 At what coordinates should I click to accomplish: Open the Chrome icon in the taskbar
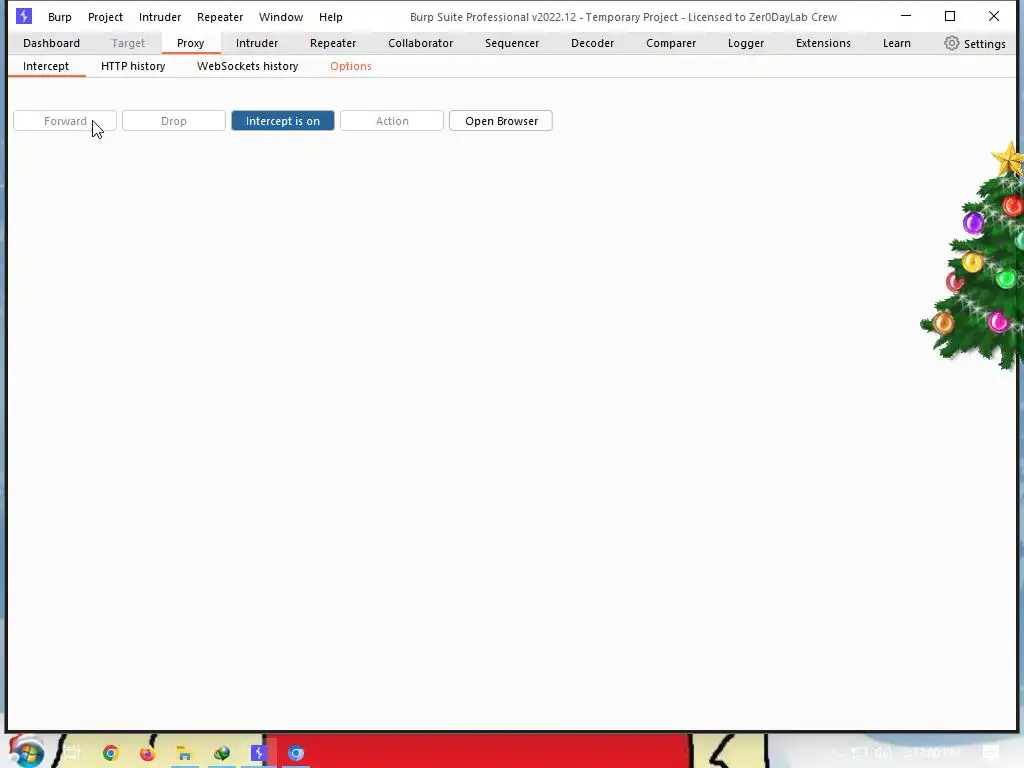pos(110,753)
